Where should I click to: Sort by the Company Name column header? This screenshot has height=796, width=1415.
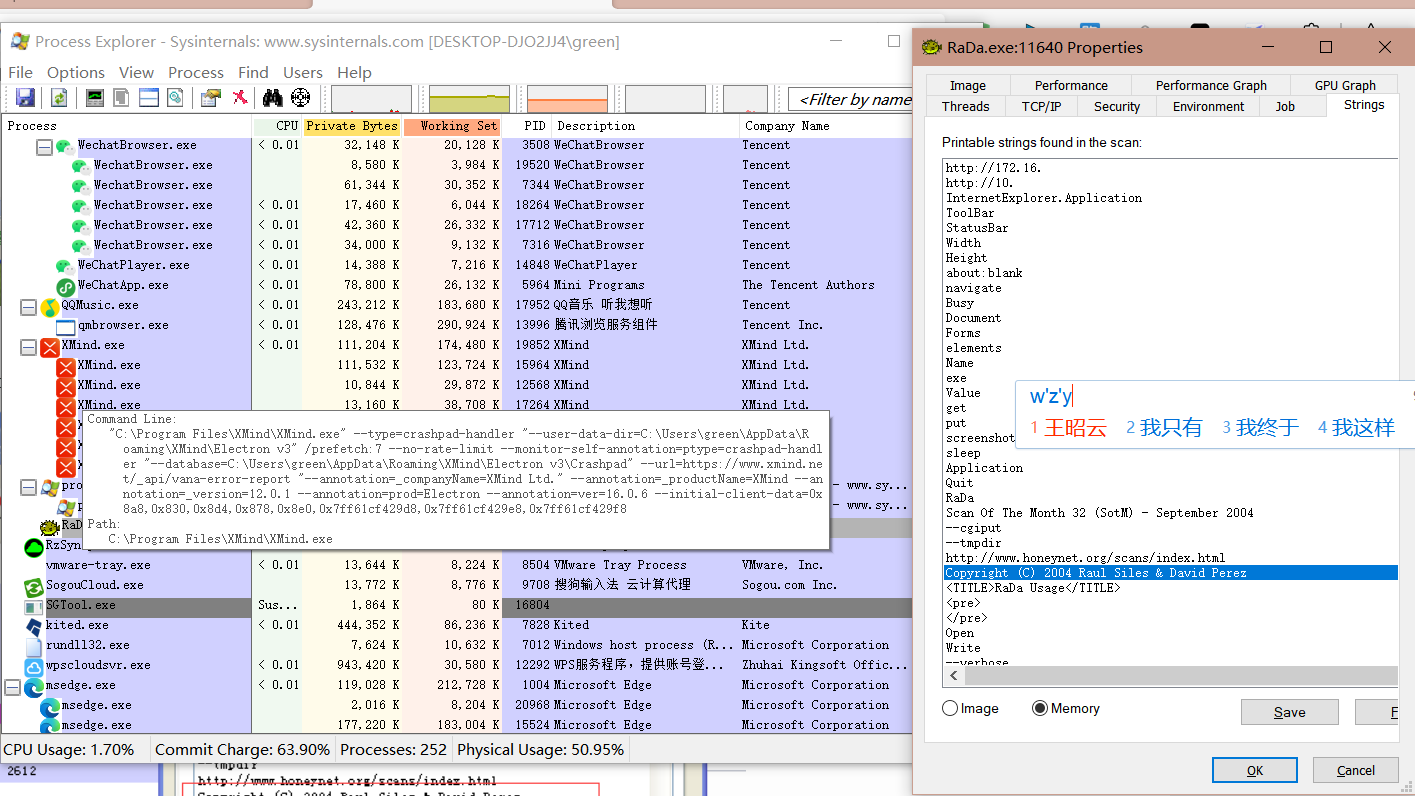click(827, 126)
